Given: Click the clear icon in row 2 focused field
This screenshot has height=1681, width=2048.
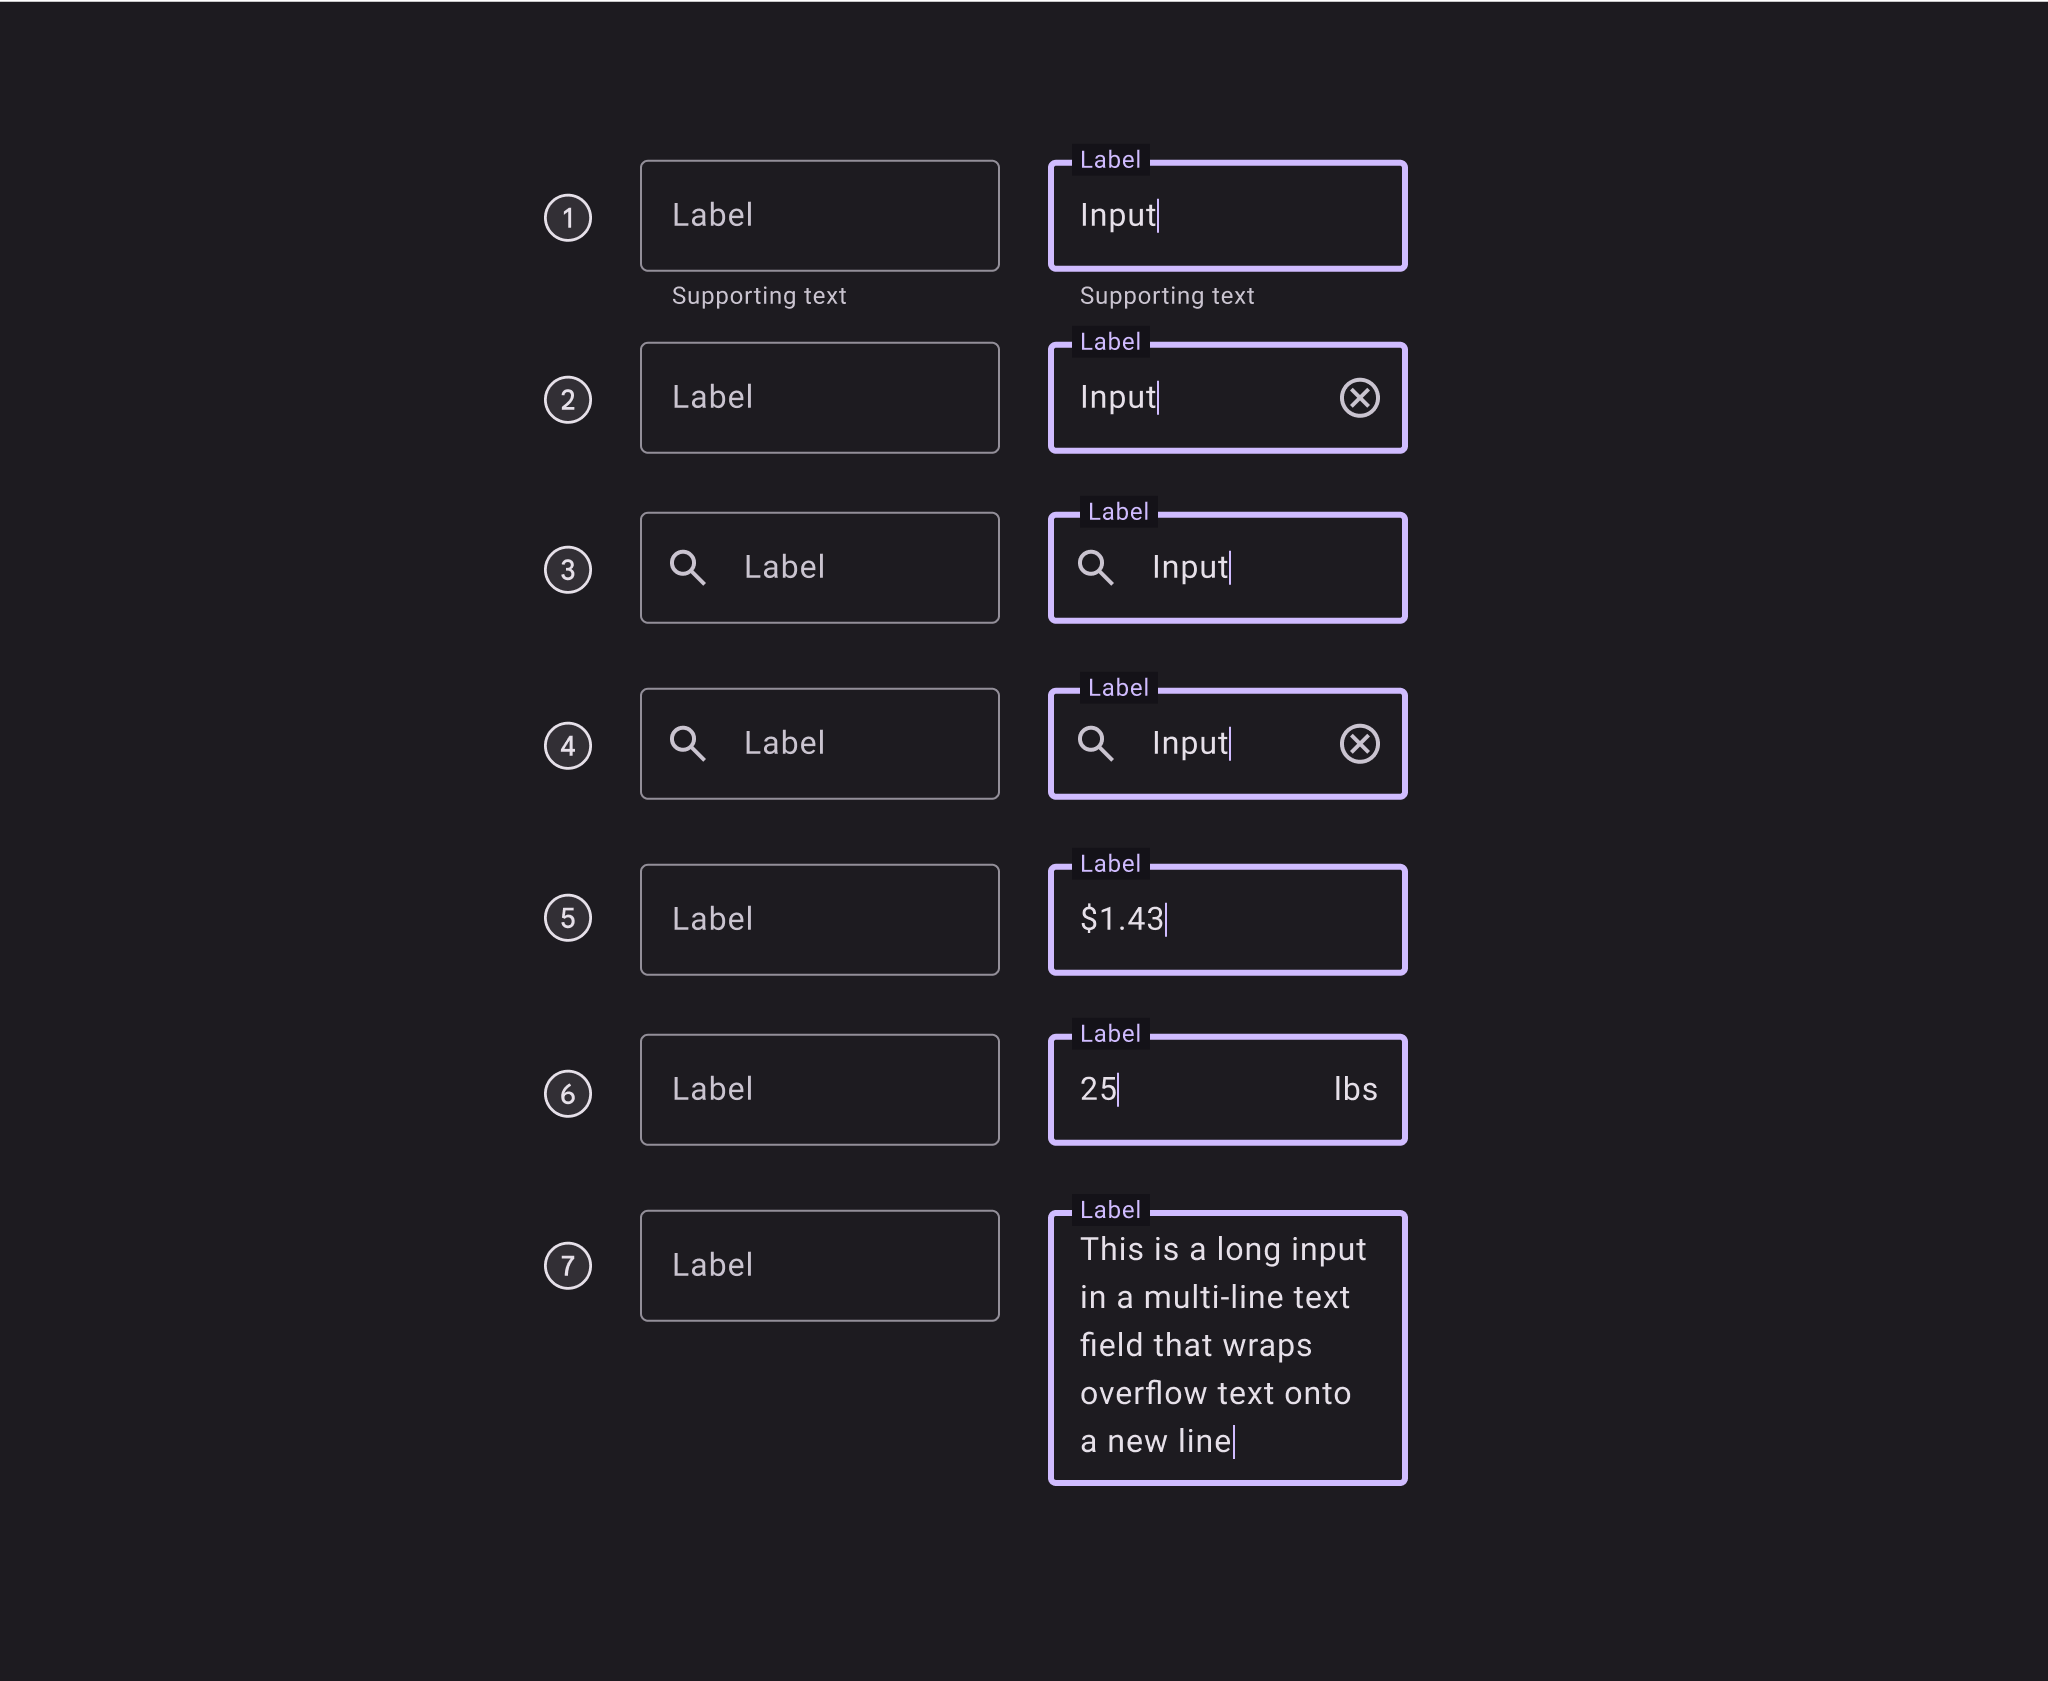Looking at the screenshot, I should coord(1359,398).
